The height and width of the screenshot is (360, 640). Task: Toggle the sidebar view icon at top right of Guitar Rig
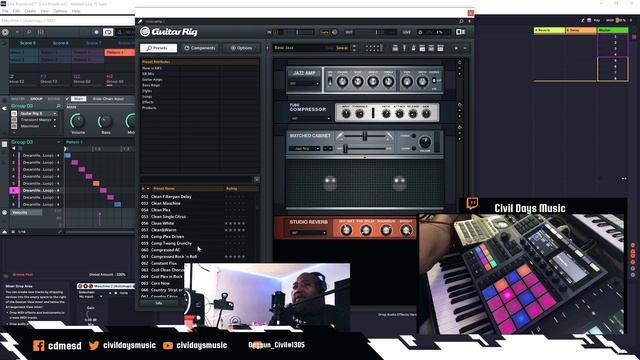point(460,32)
